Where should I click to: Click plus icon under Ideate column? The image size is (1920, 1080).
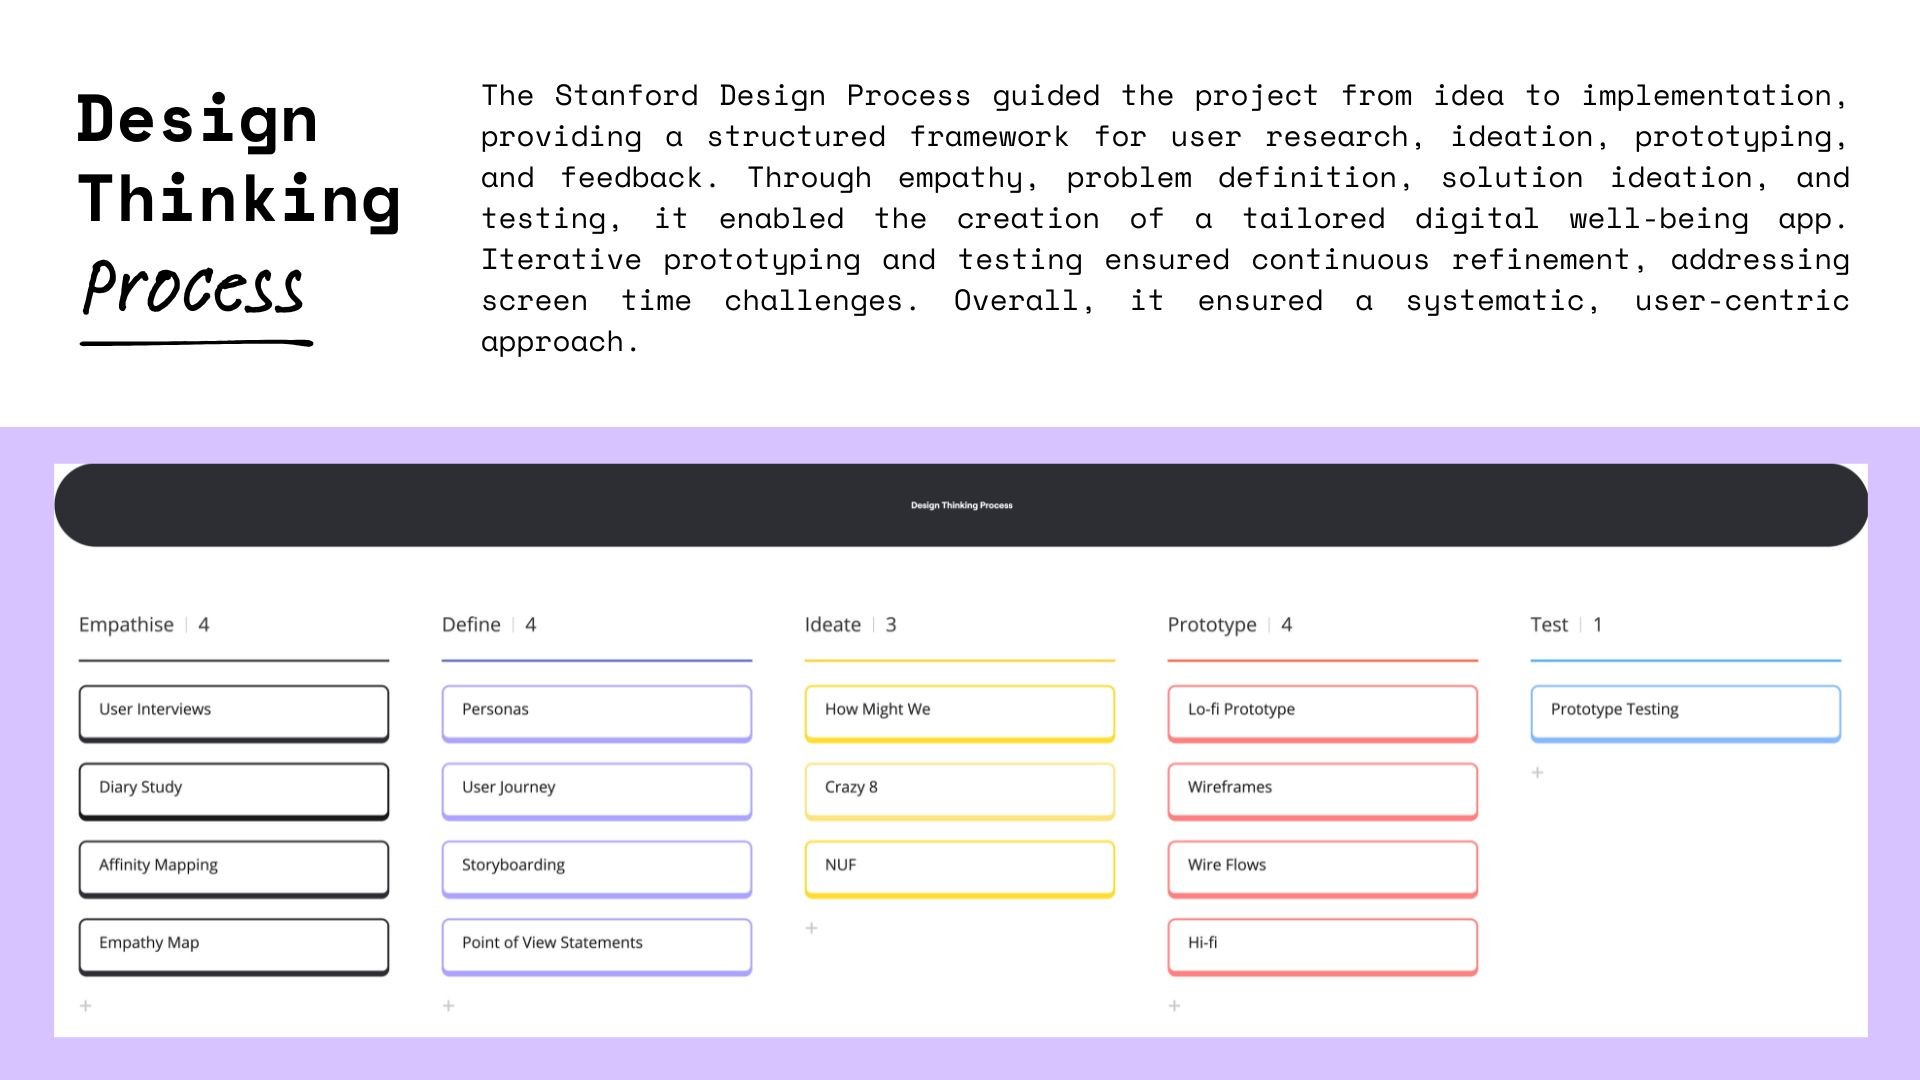pos(812,928)
